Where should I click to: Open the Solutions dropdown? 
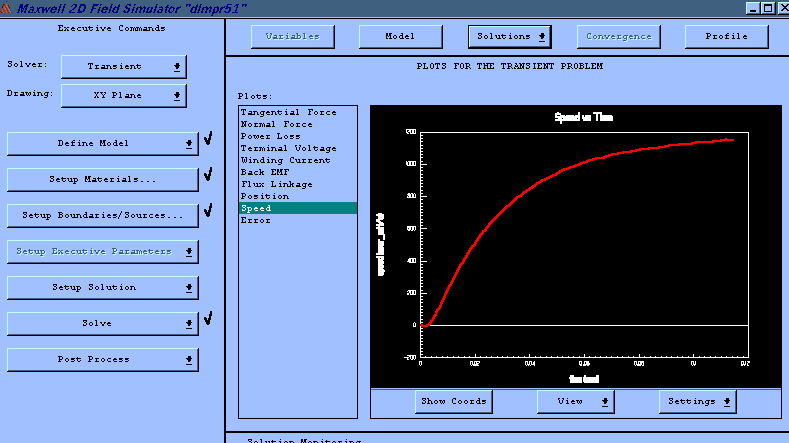(510, 37)
